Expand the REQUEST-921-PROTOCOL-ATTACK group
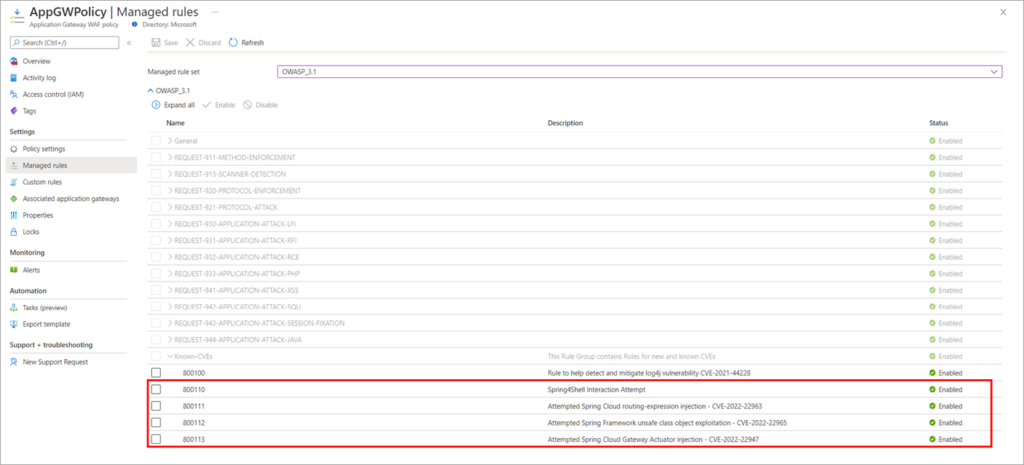1024x465 pixels. 170,207
